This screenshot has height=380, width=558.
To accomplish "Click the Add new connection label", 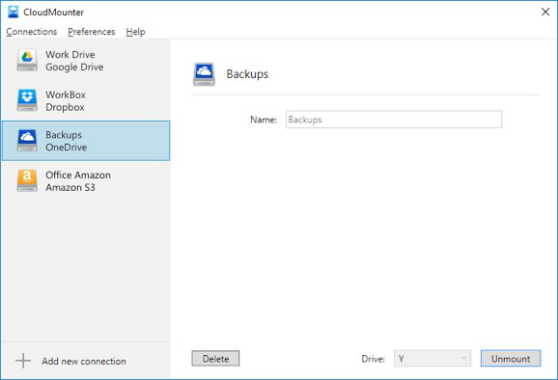I will click(84, 361).
